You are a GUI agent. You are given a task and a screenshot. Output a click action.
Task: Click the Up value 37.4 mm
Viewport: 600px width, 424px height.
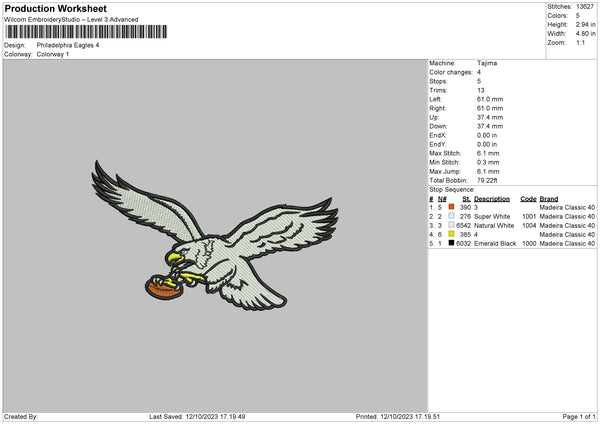point(490,117)
